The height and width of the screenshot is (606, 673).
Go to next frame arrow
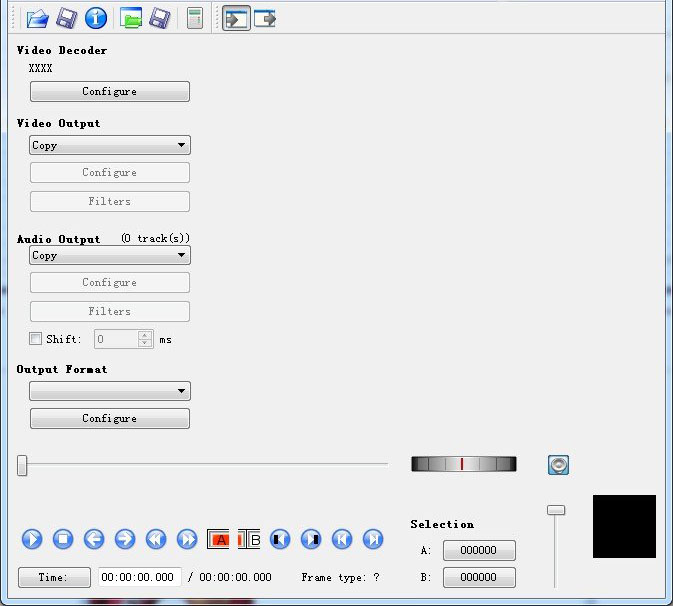pos(125,539)
